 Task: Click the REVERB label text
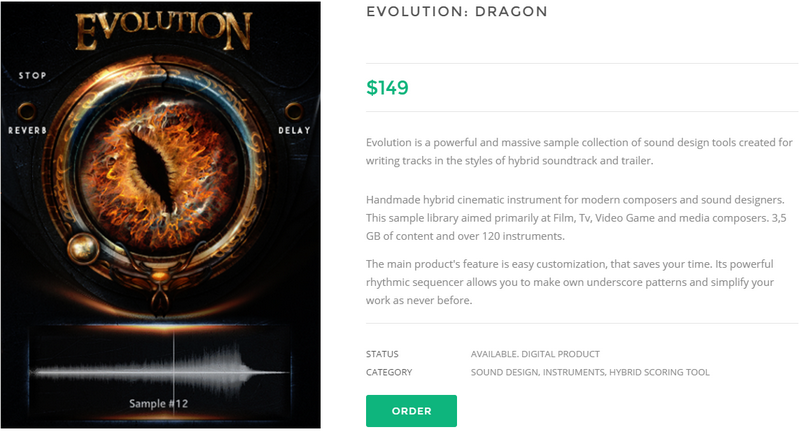(27, 131)
